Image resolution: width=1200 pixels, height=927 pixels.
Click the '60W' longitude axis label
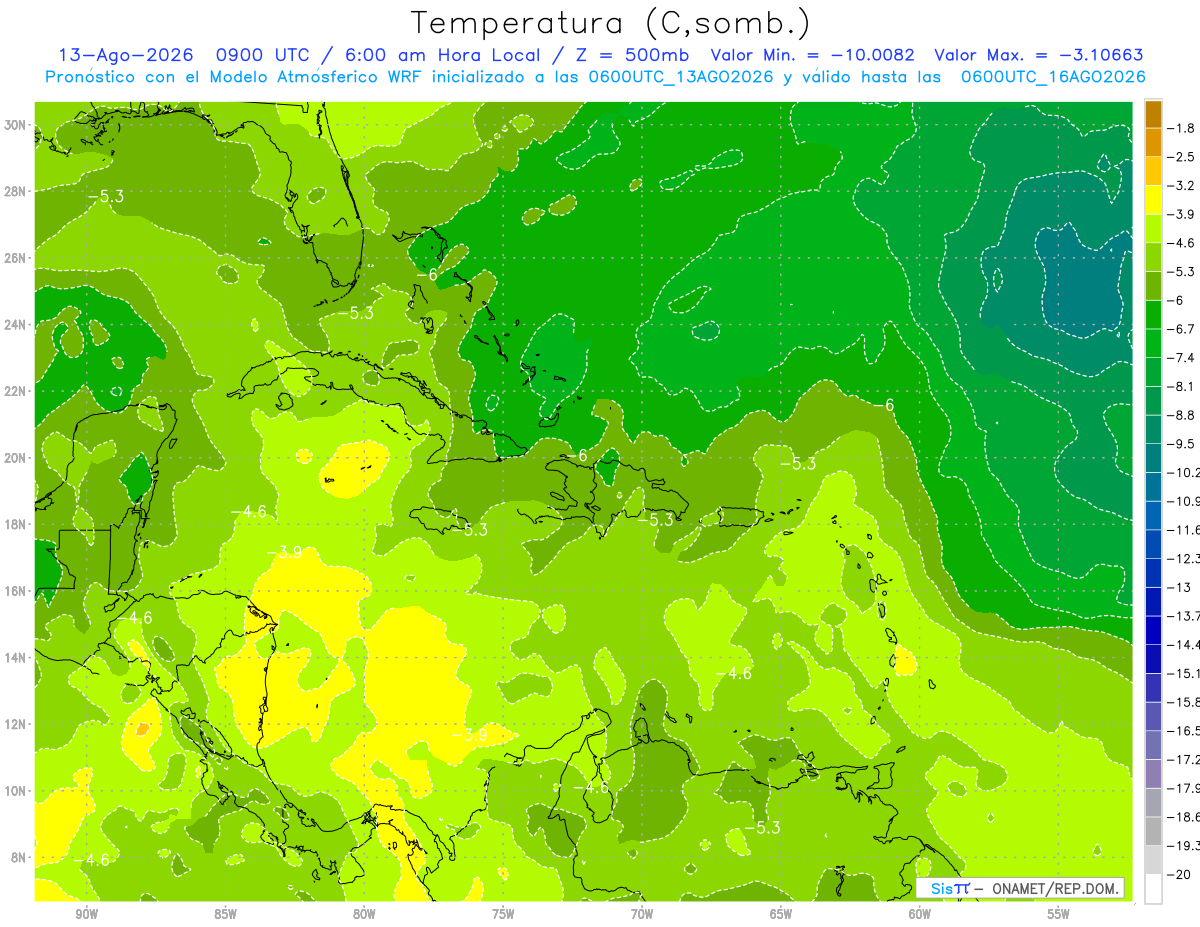[920, 915]
